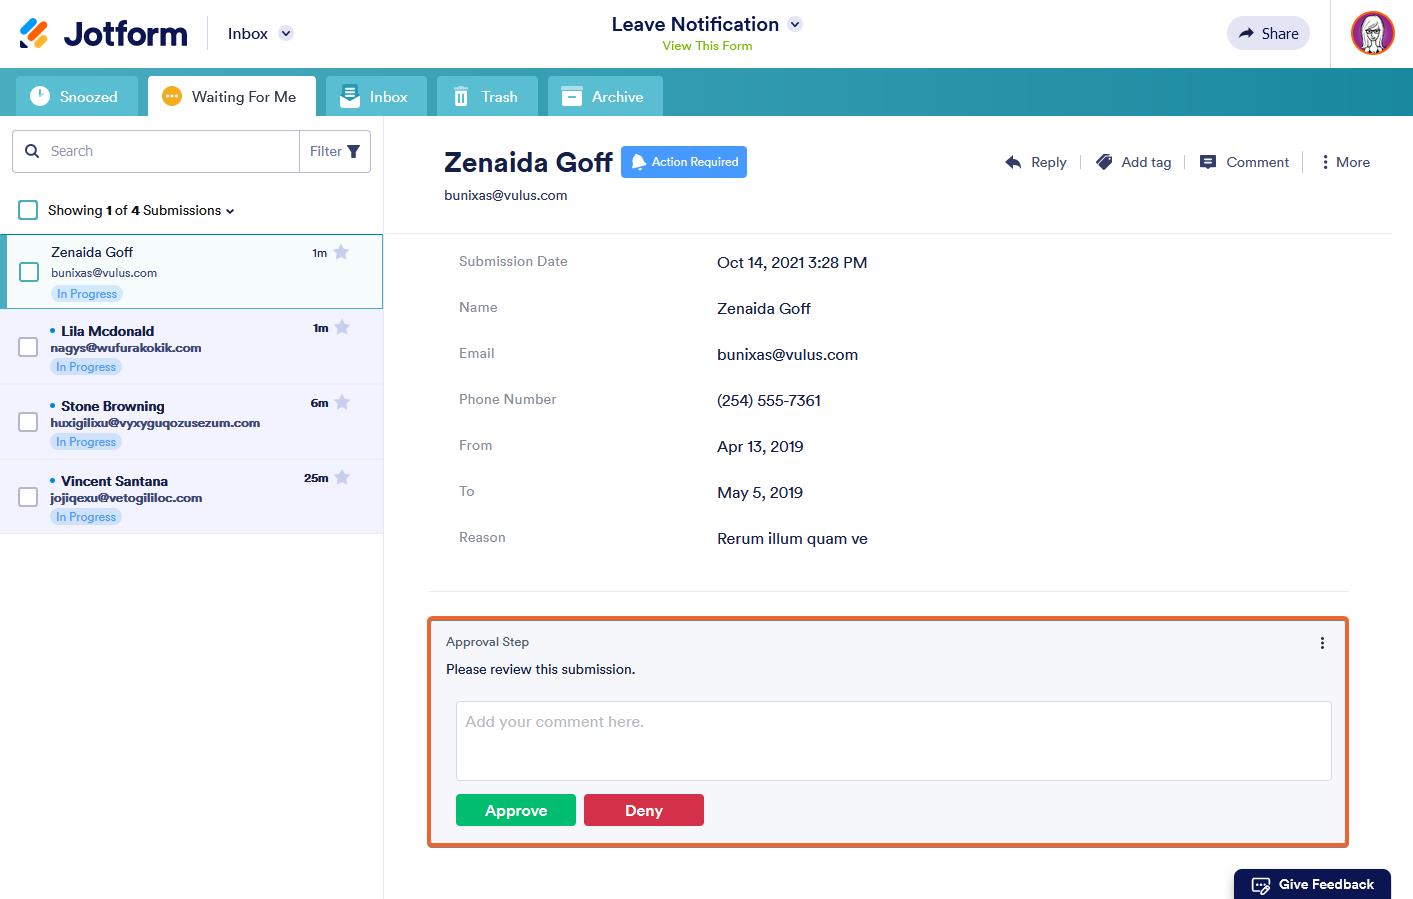Click the Jotform logo
Screen dimensions: 1413x899
[x=101, y=33]
